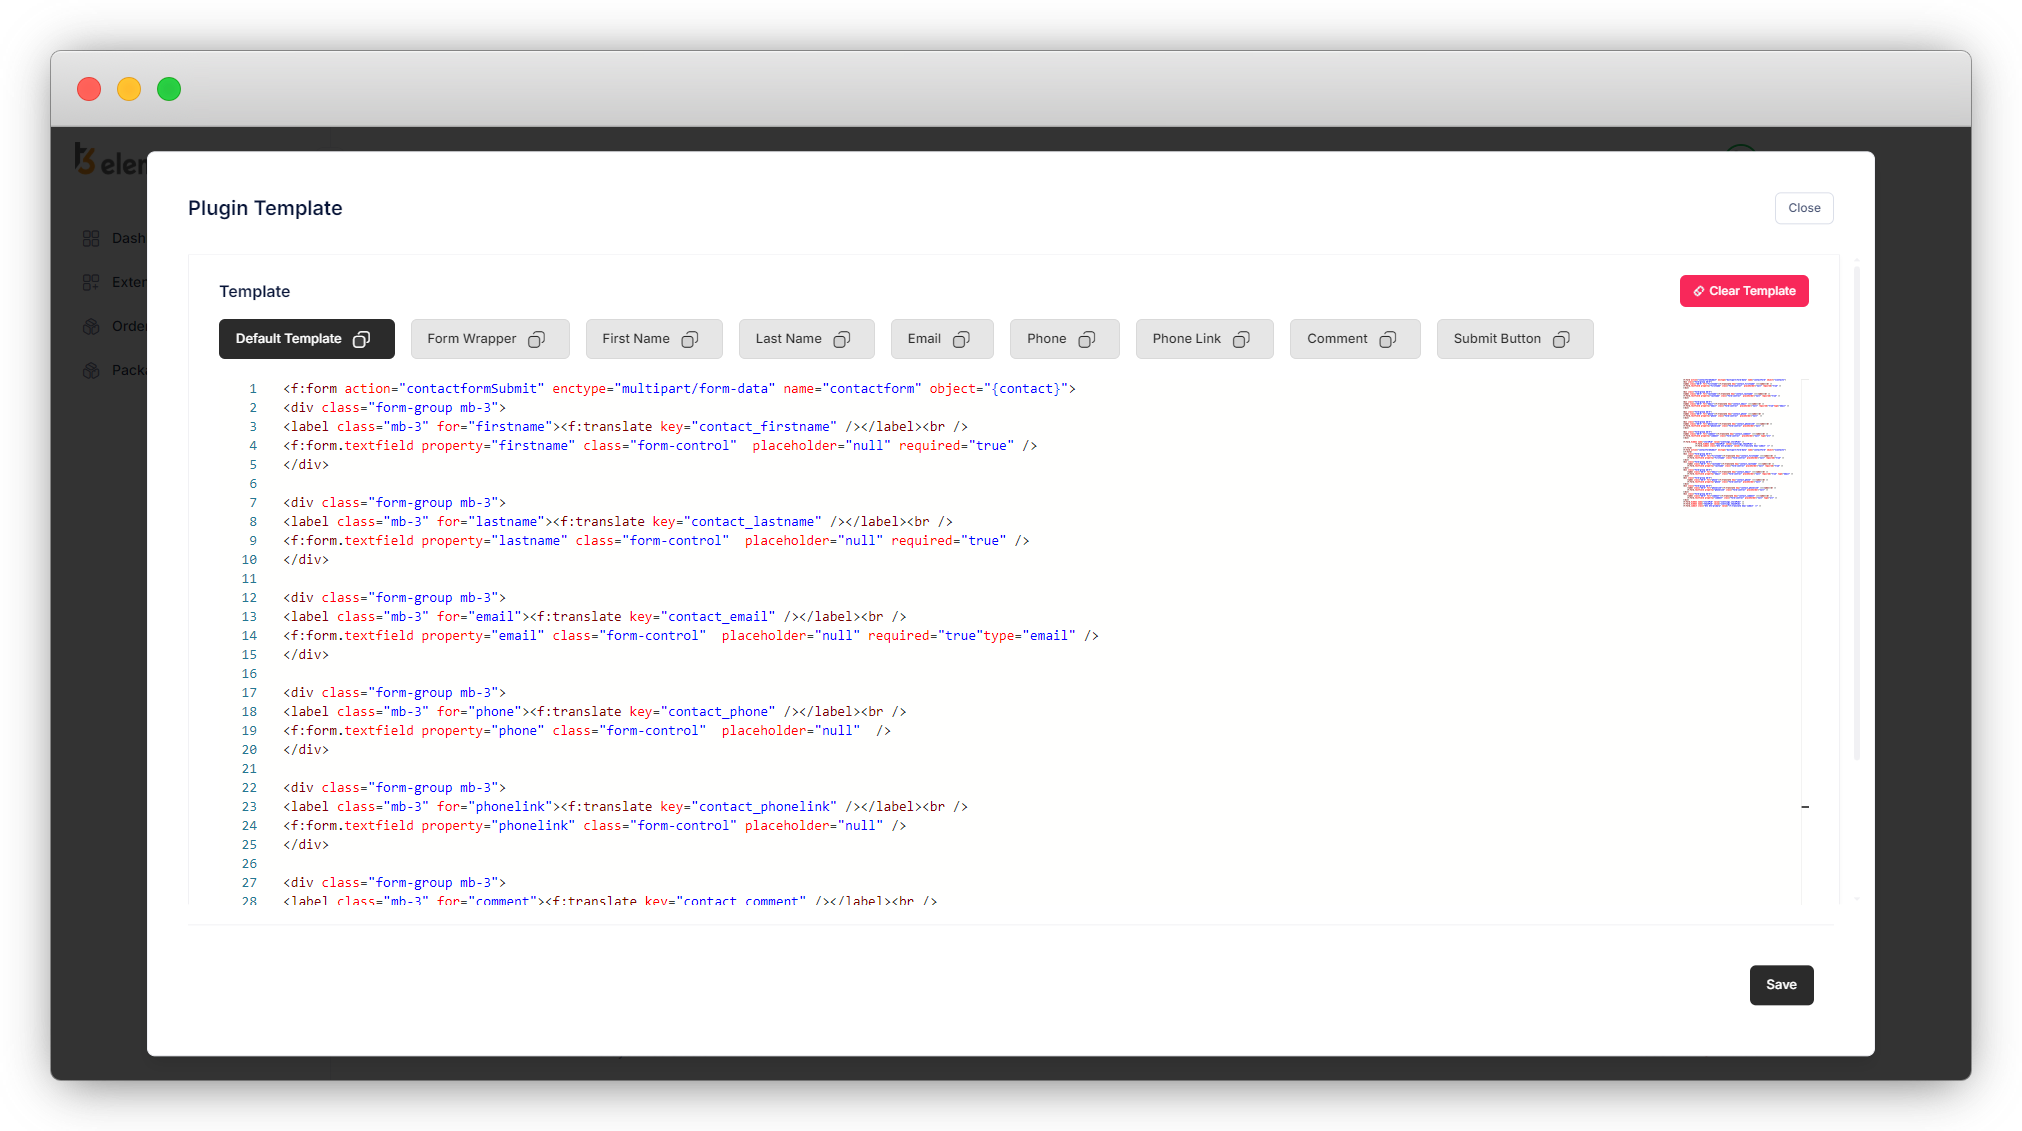The height and width of the screenshot is (1131, 2022).
Task: Click copy icon on Default Template tab
Action: click(362, 339)
